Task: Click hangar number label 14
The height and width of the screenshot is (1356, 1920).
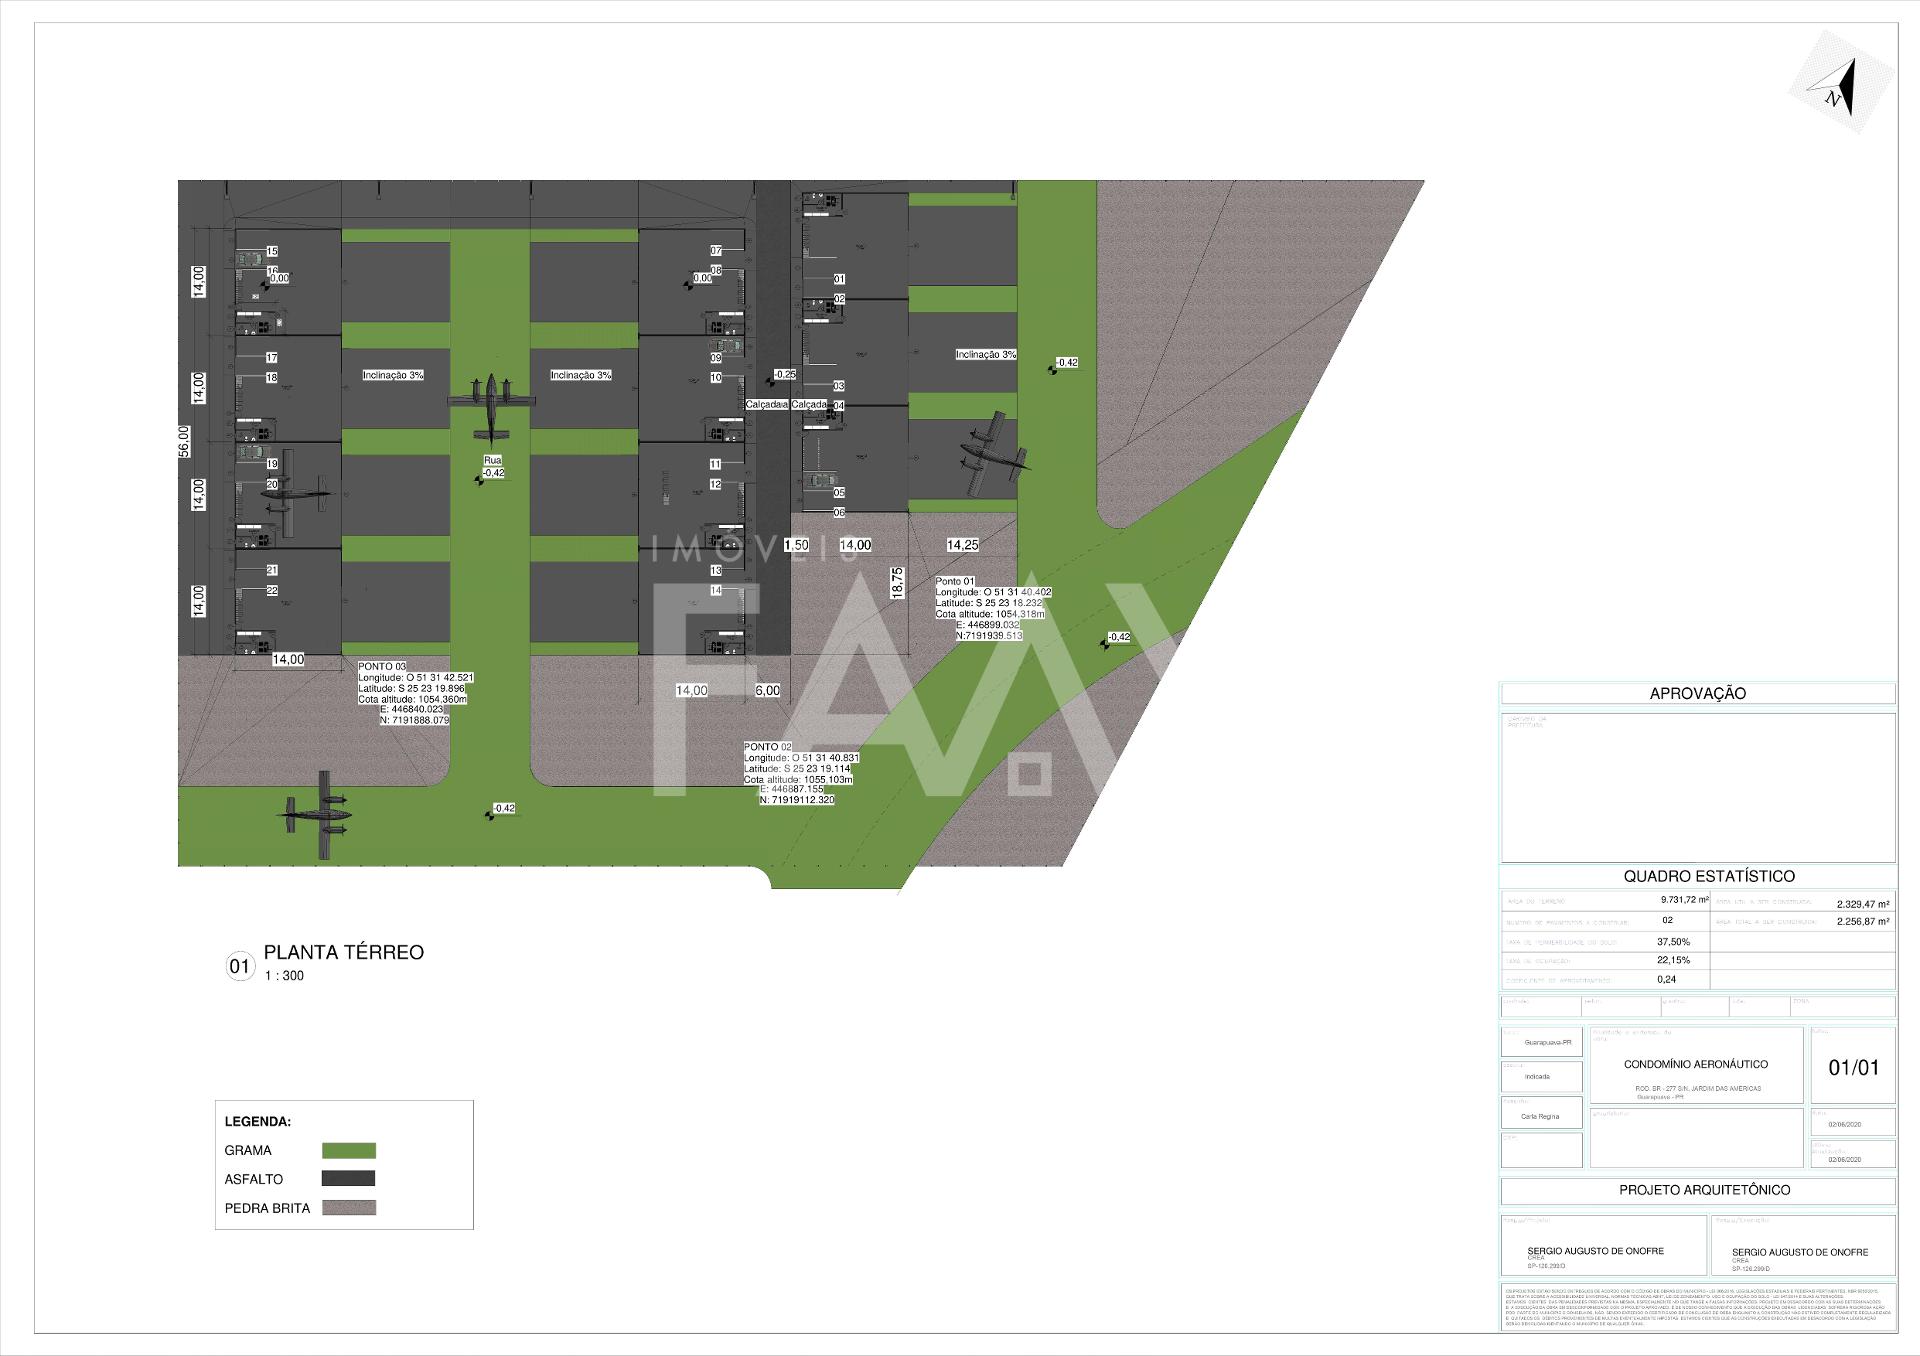Action: point(716,590)
